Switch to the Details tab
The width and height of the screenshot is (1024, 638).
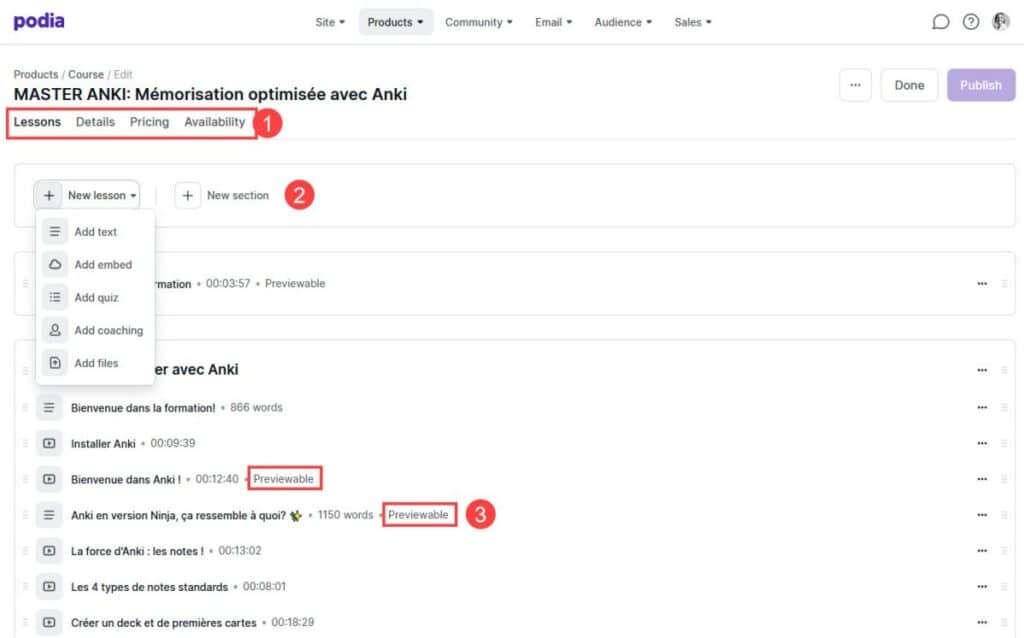tap(95, 122)
